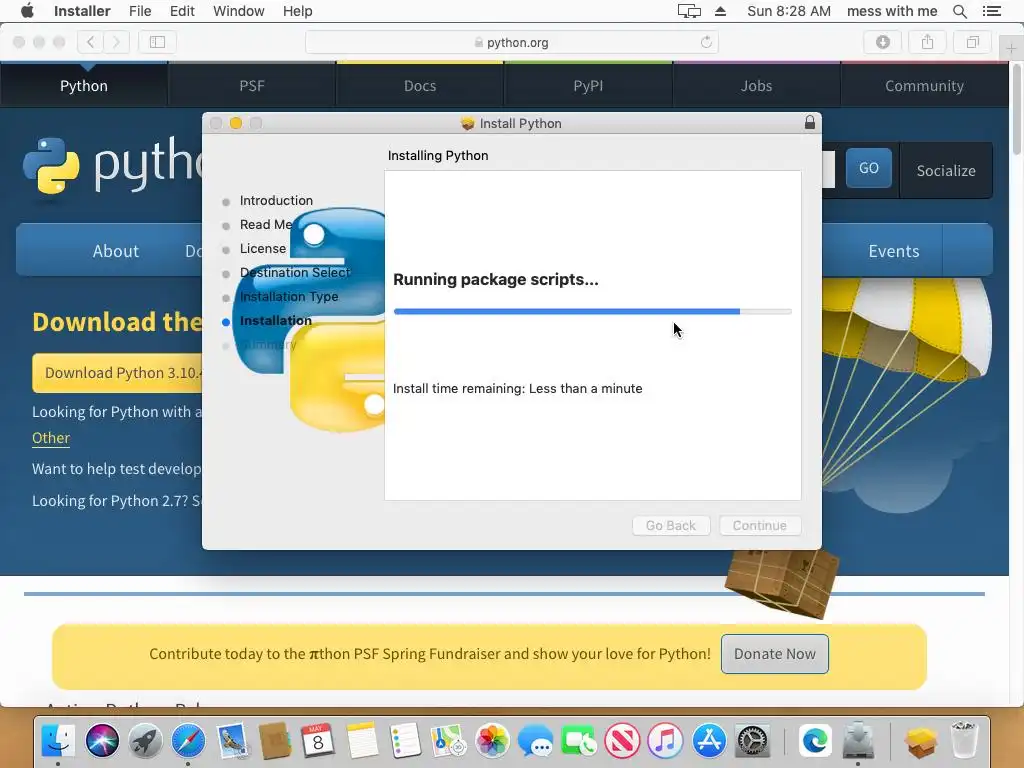Open Maps icon in dock

point(448,741)
